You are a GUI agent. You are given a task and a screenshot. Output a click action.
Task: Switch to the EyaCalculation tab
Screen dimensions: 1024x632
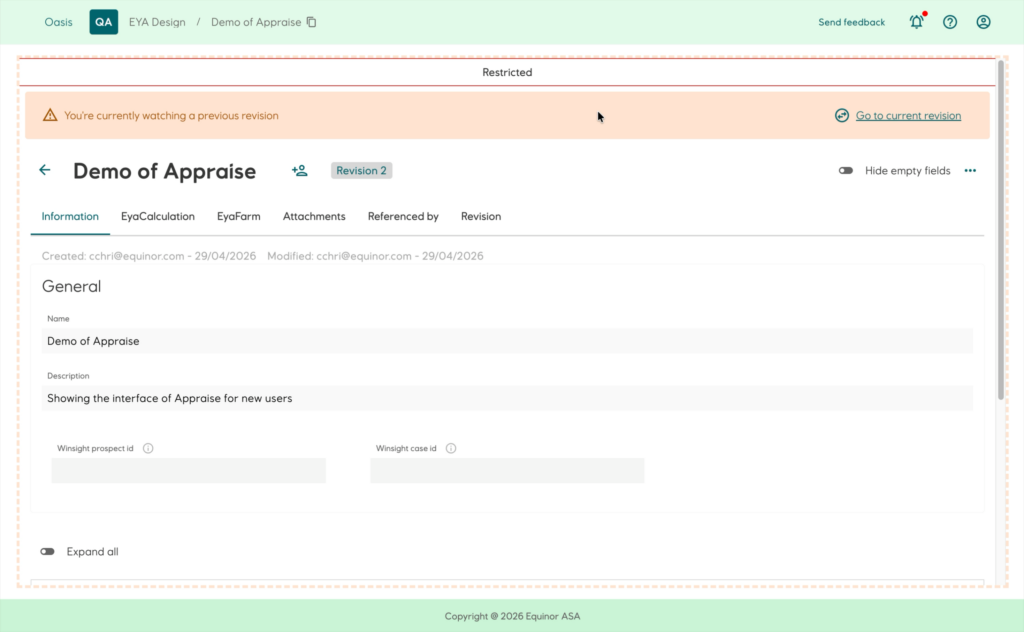[x=157, y=216]
